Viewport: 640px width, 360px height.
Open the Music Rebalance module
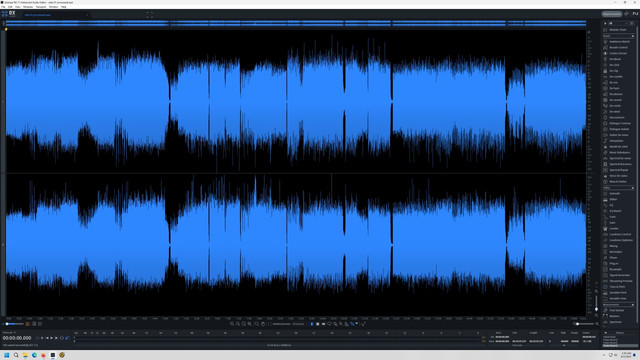pos(618,153)
